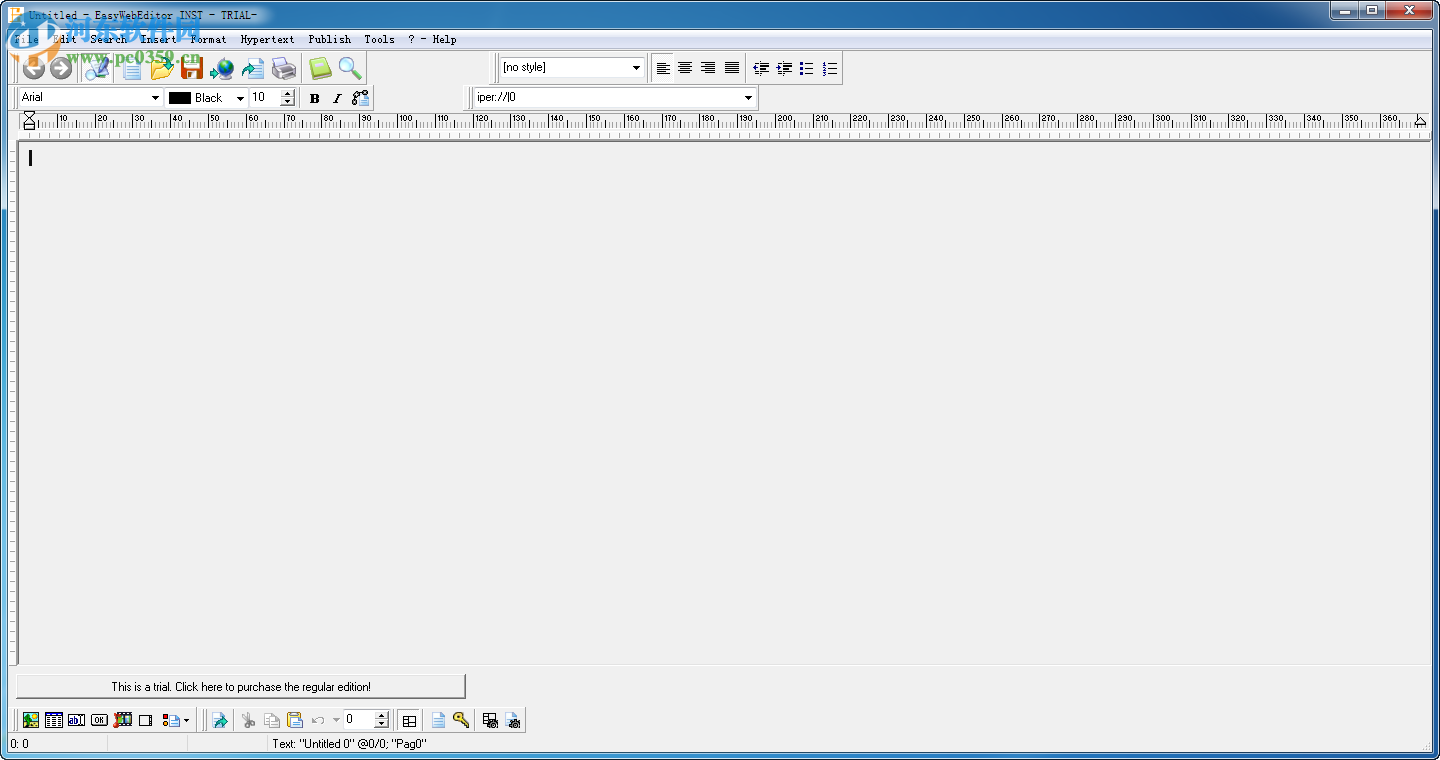
Task: Insert a table using the table icon
Action: (52, 720)
